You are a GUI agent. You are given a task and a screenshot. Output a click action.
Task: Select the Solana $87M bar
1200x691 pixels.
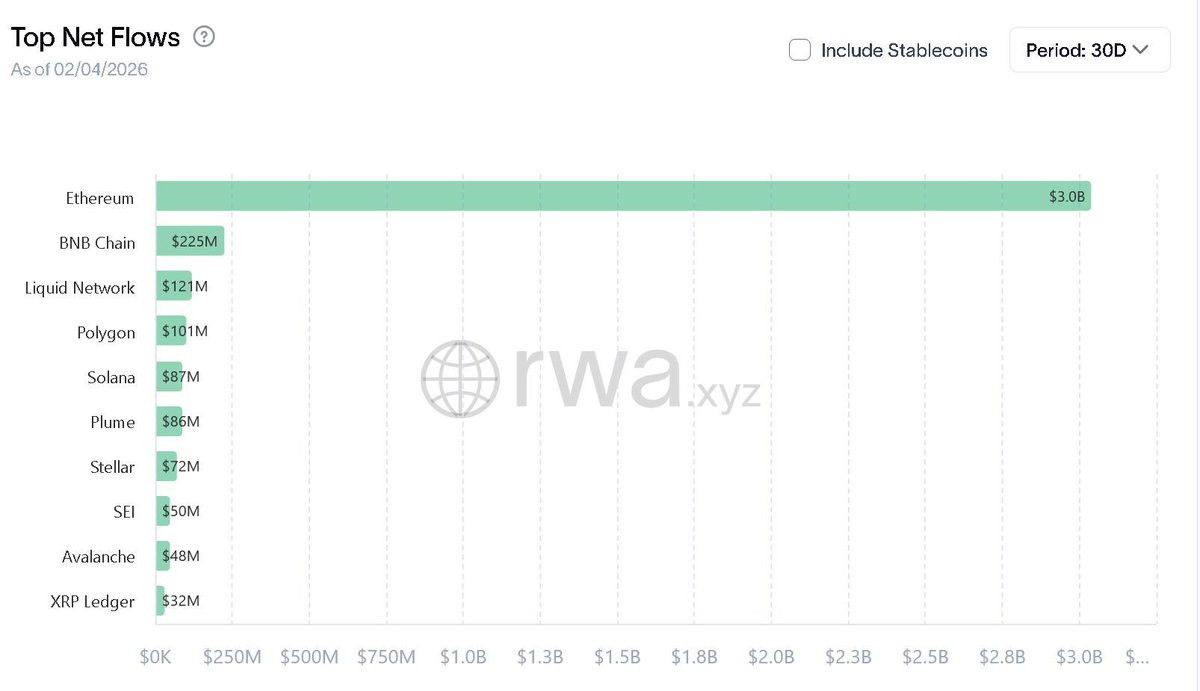[169, 377]
